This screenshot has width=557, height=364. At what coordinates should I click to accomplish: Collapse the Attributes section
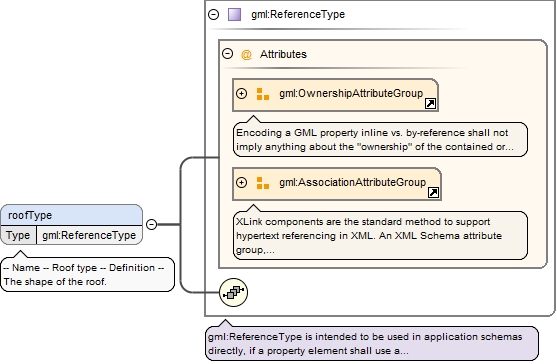coord(227,54)
